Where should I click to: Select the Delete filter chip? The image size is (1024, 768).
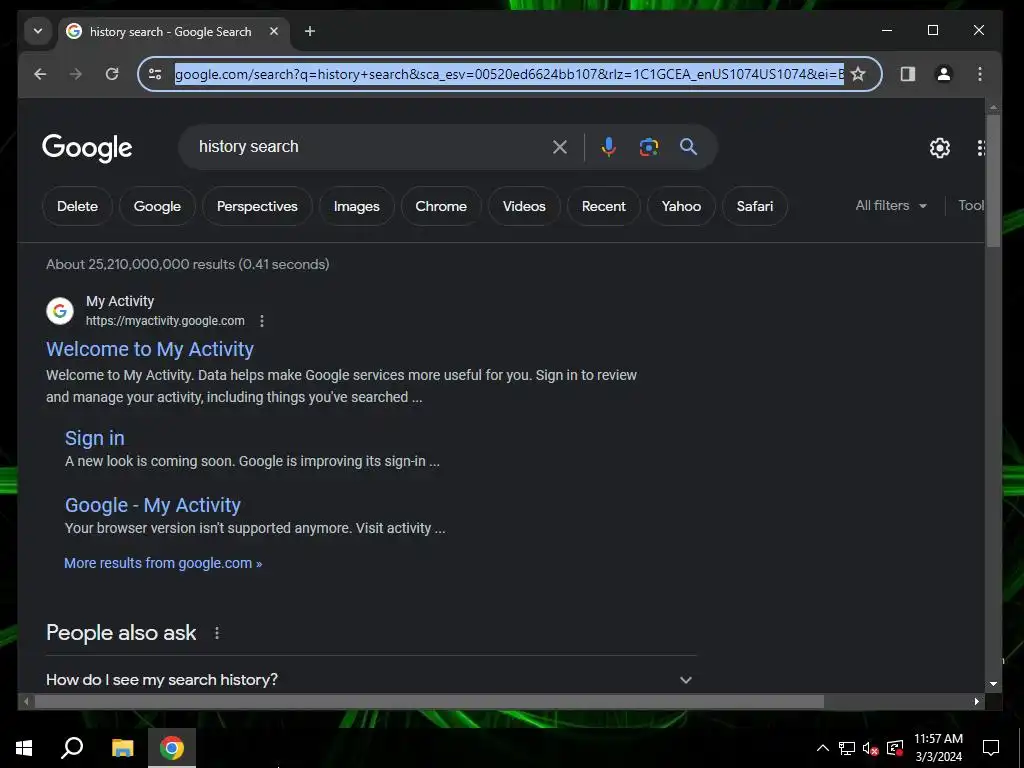[x=77, y=206]
